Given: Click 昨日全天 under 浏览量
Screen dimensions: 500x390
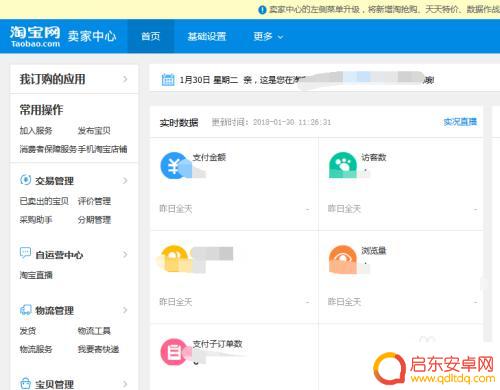Looking at the screenshot, I should coord(344,302).
